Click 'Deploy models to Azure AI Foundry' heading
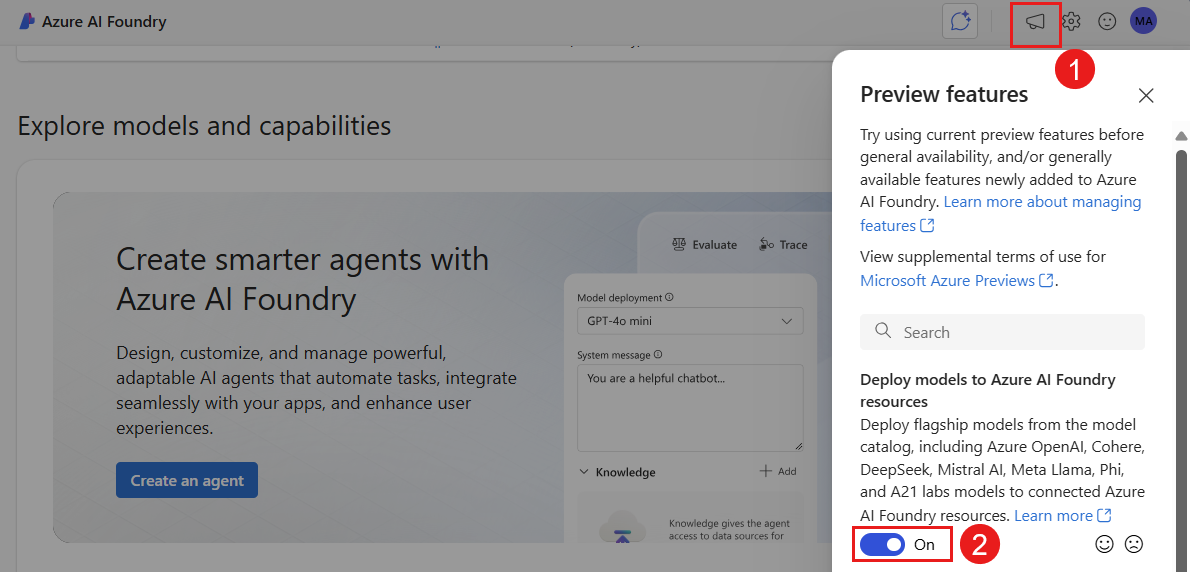Screen dimensions: 1190x572 coord(988,389)
